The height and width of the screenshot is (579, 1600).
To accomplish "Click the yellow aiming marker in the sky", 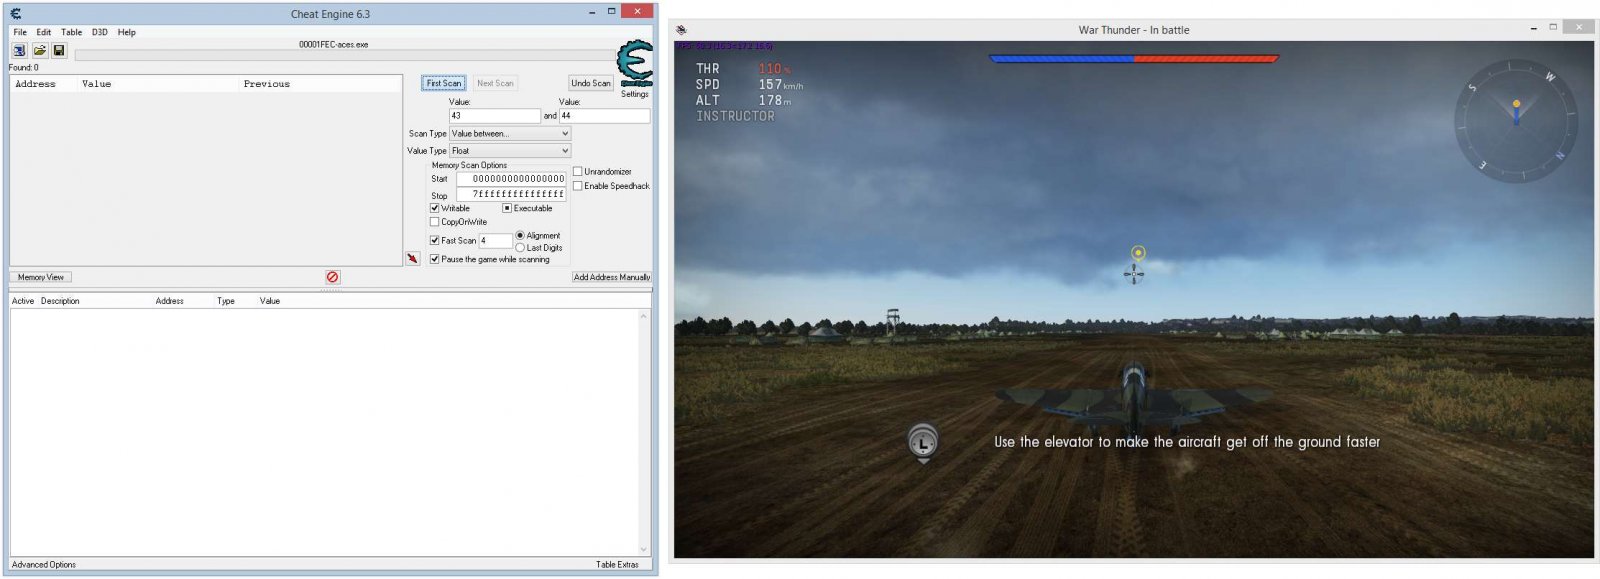I will tap(1138, 252).
